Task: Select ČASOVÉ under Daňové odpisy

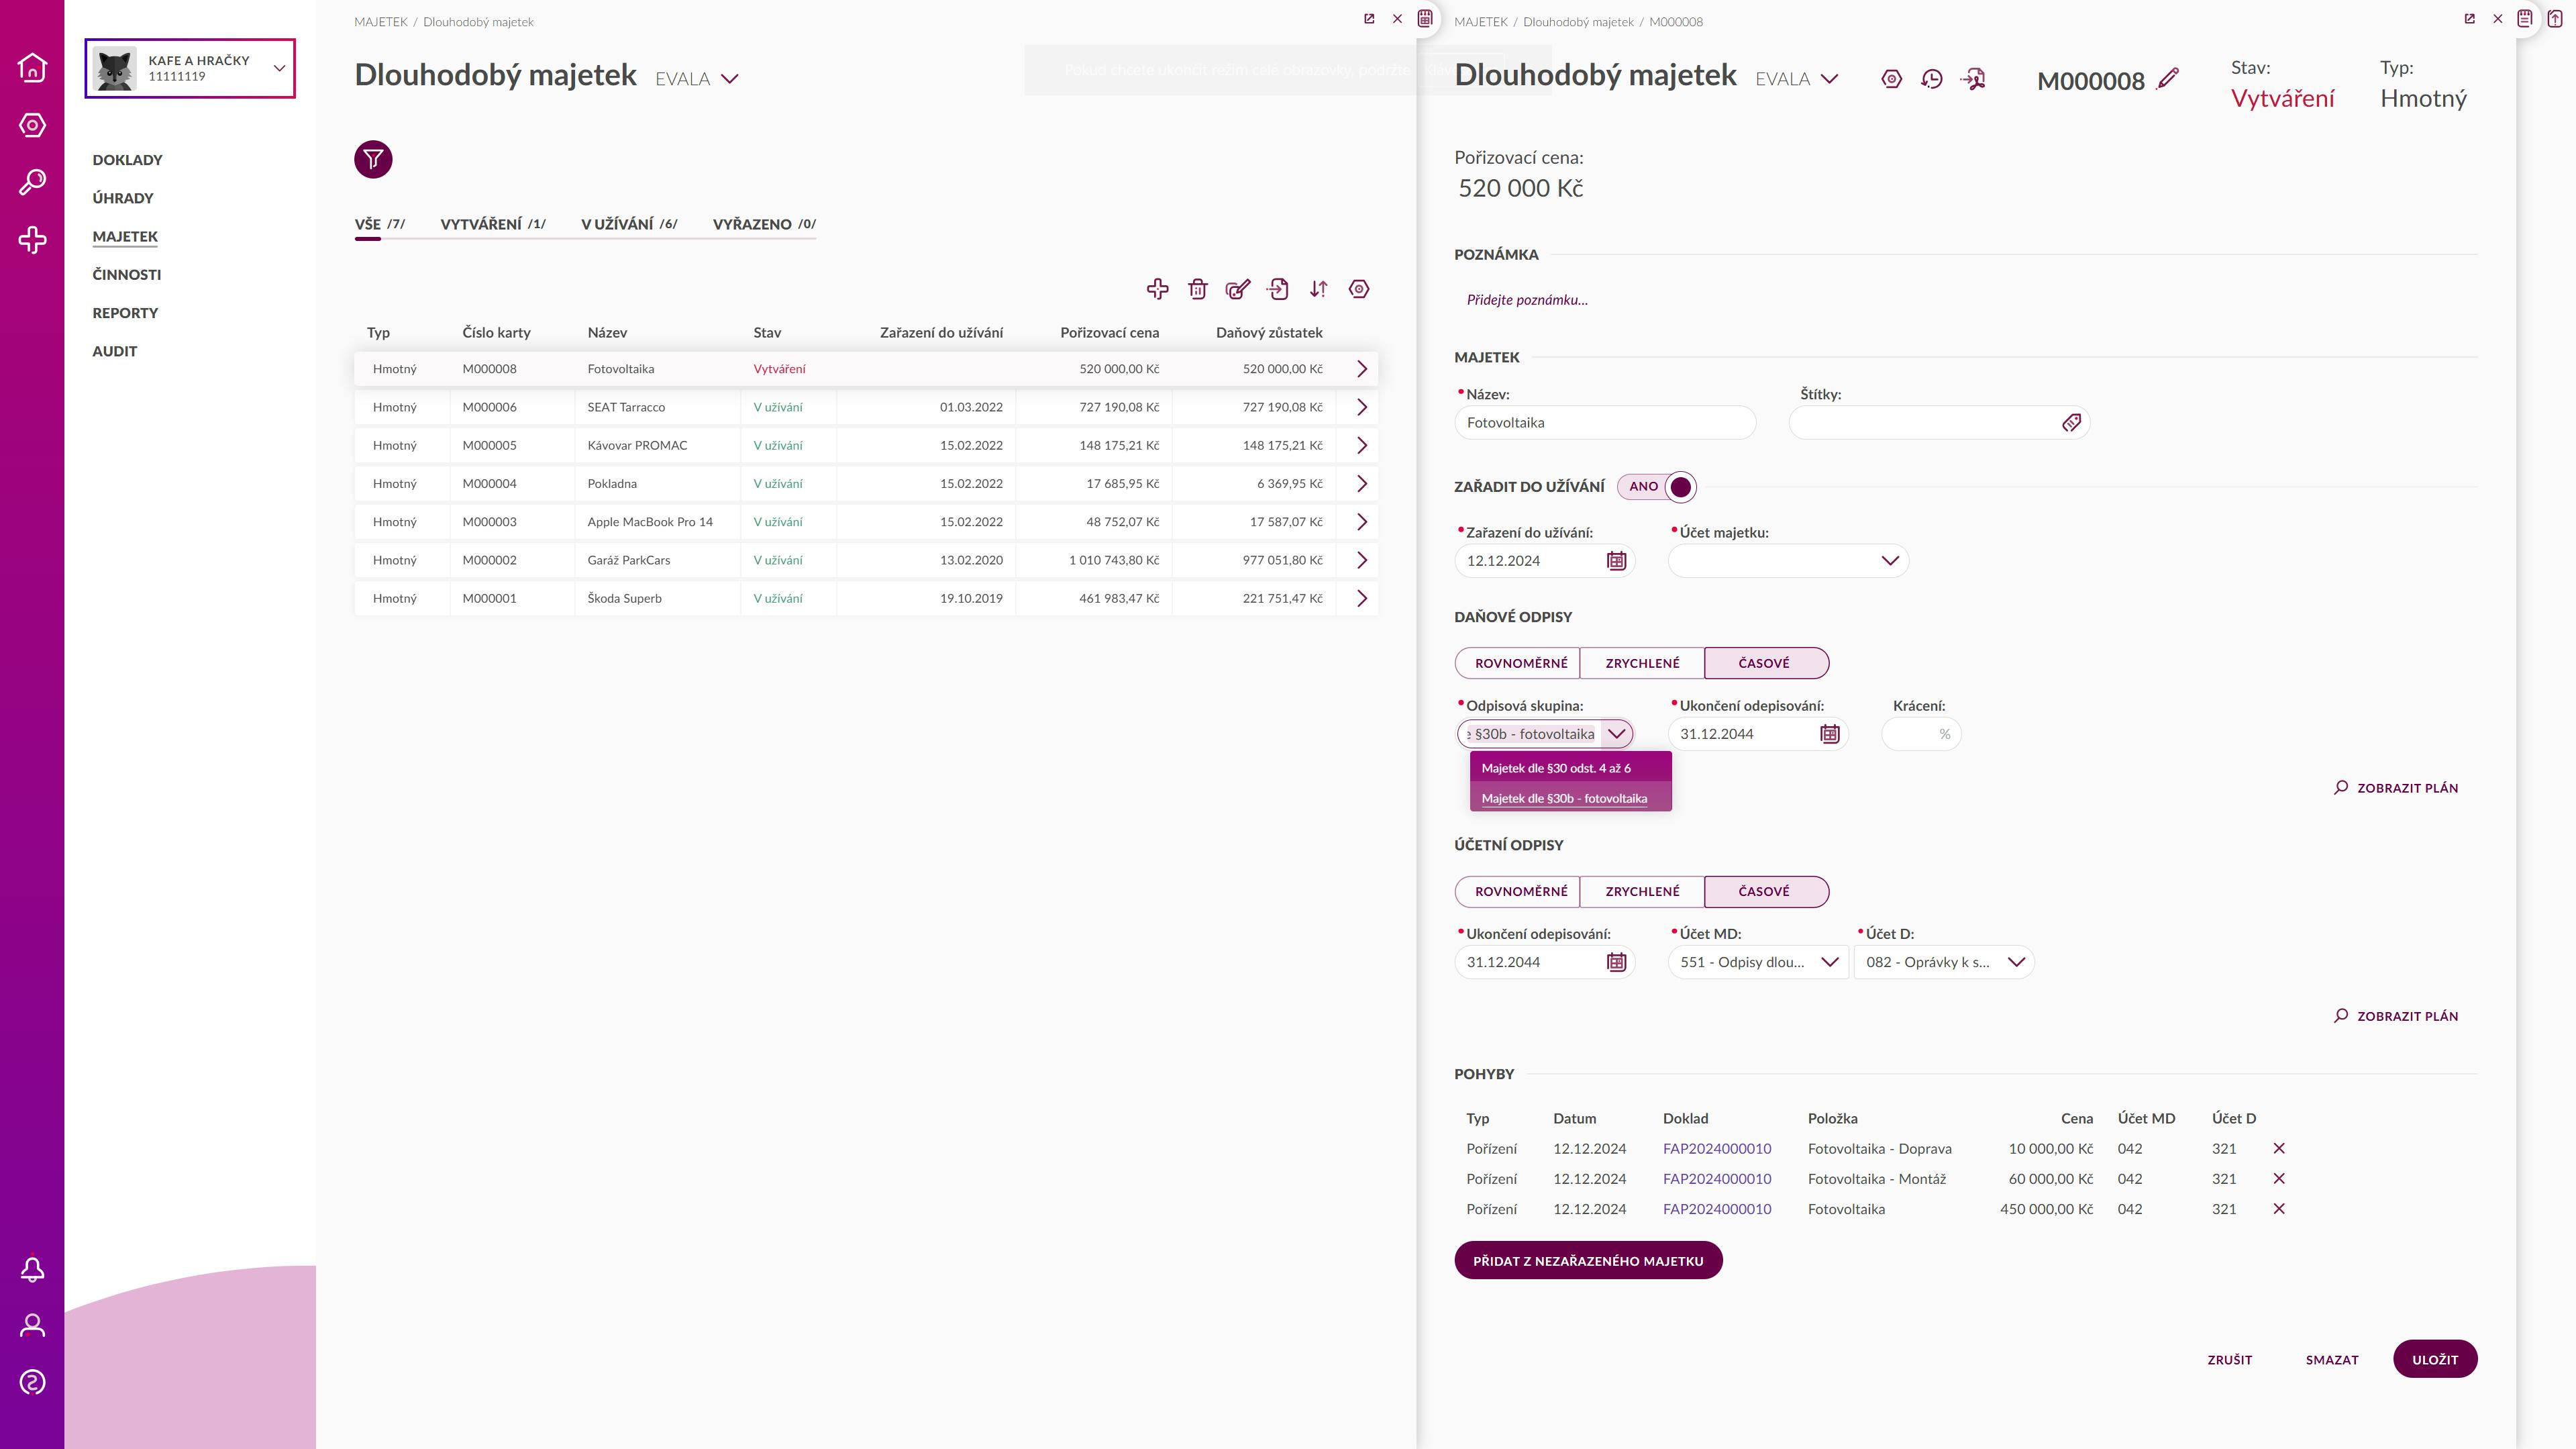Action: pyautogui.click(x=1767, y=663)
